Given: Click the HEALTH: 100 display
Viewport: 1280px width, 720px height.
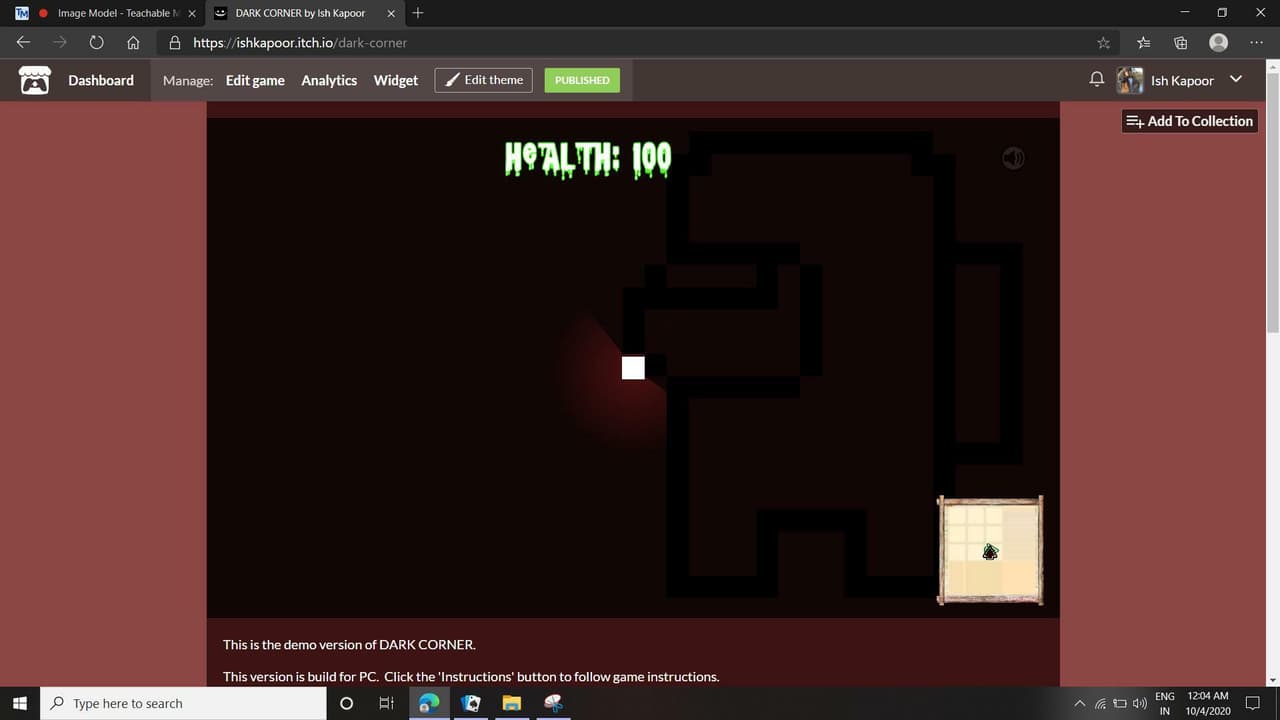Looking at the screenshot, I should pos(588,159).
